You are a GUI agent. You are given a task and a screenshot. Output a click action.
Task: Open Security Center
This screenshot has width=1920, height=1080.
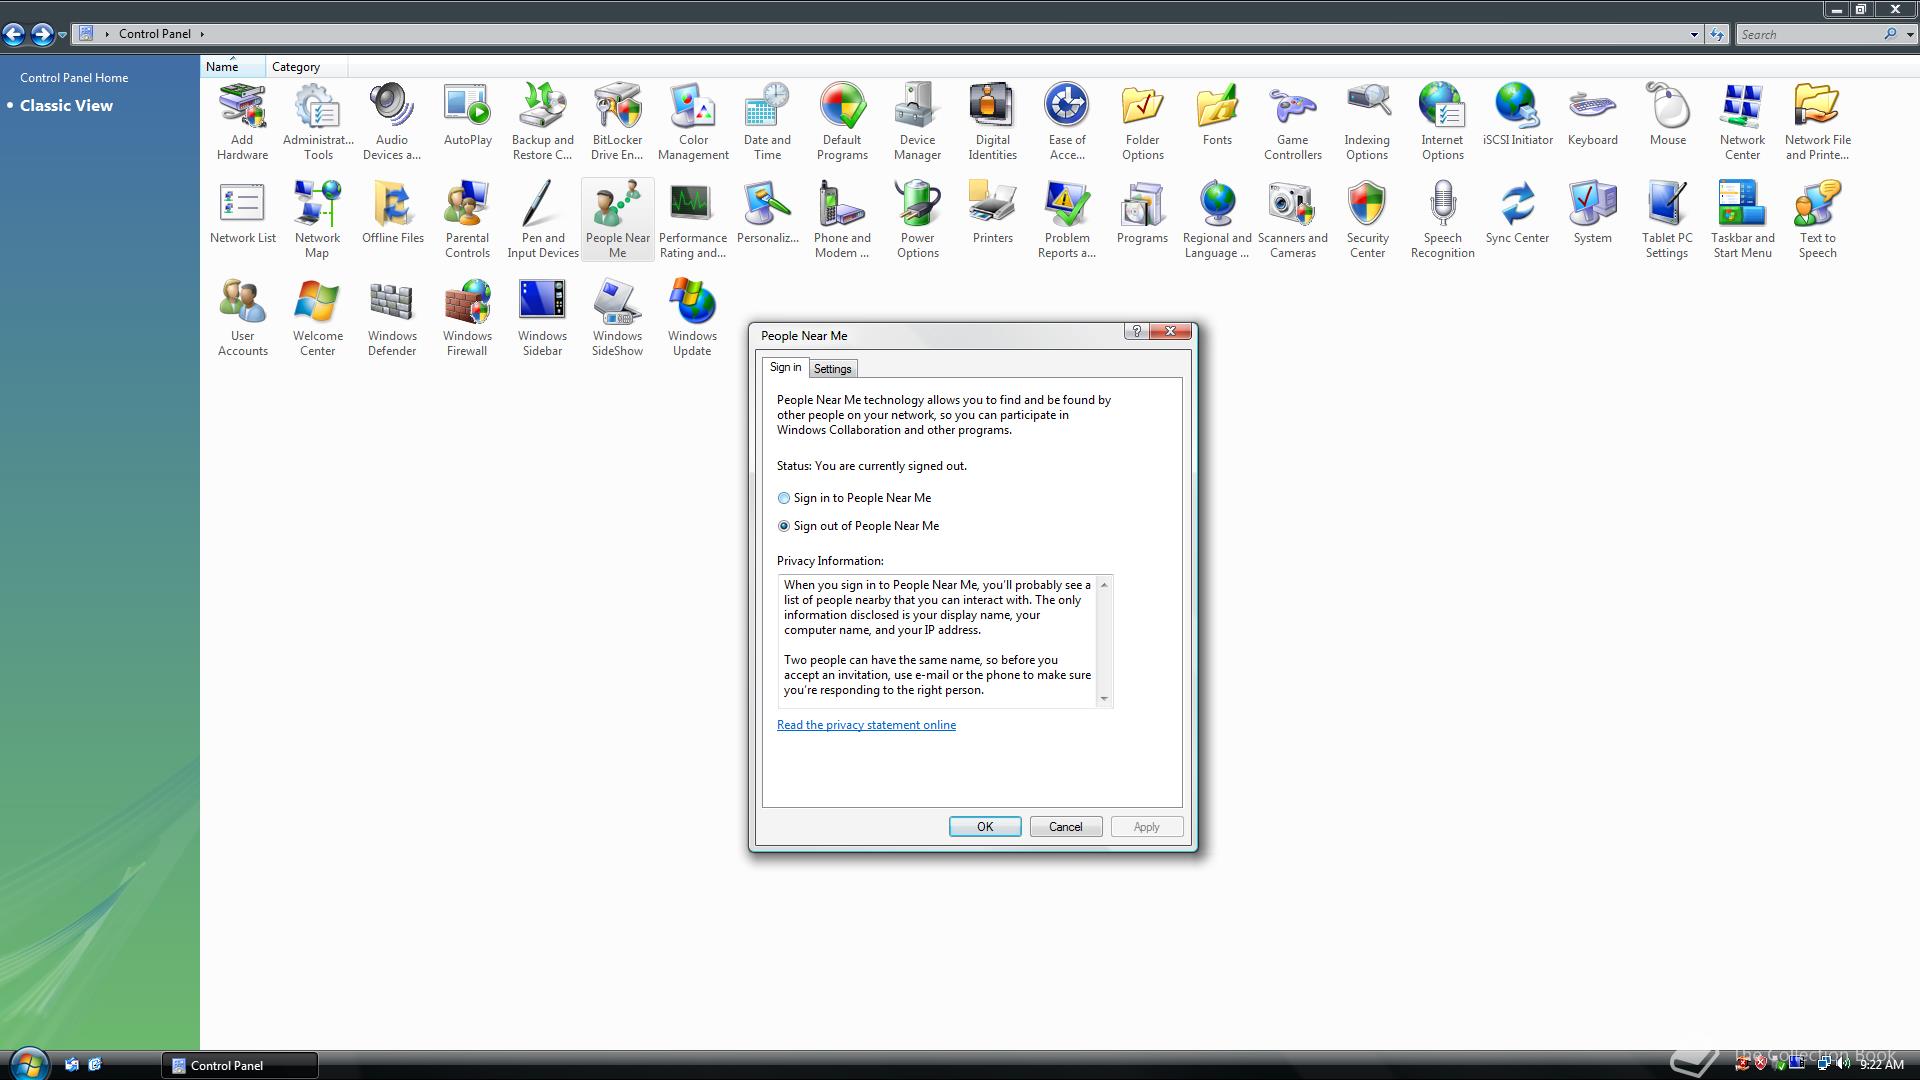click(x=1367, y=219)
